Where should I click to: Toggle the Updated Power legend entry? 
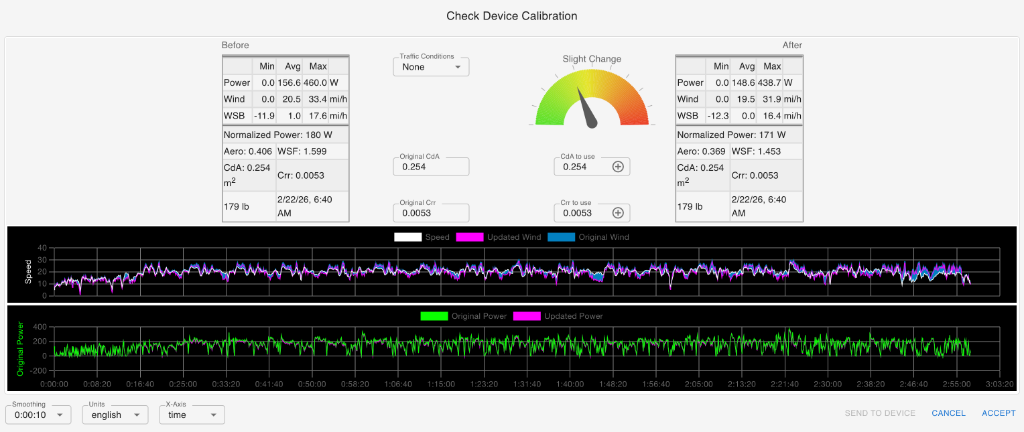(558, 316)
